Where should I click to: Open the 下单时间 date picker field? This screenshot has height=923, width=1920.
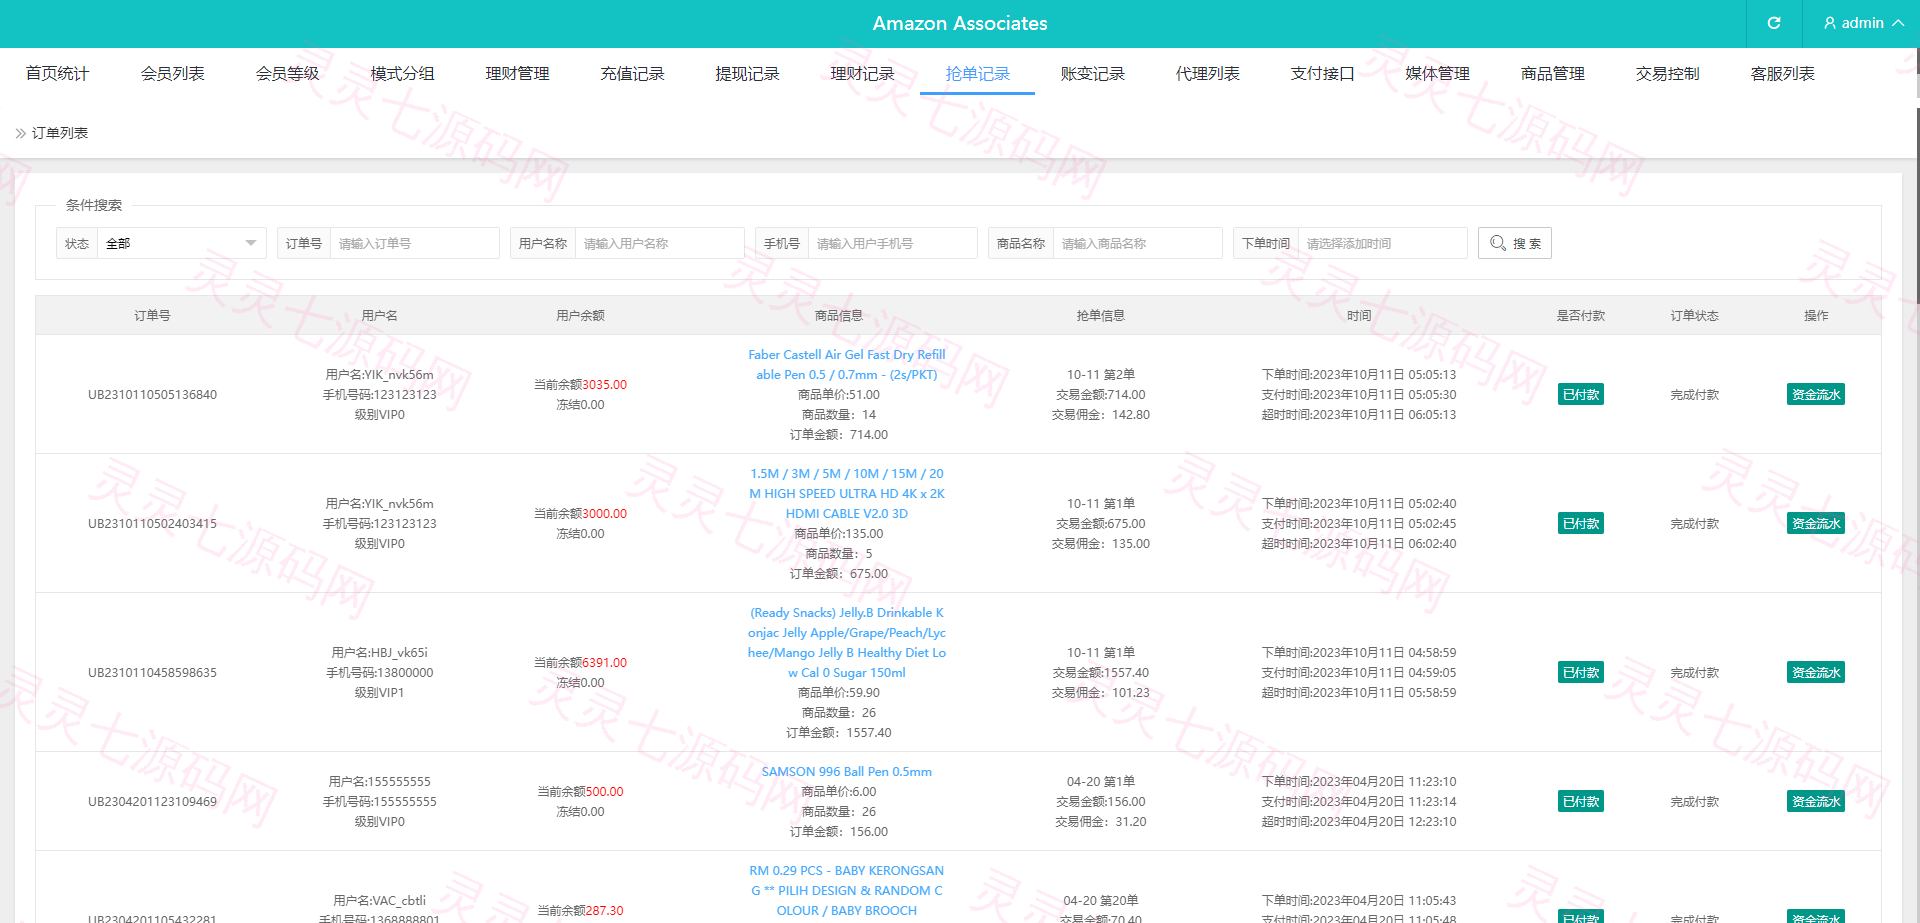(x=1382, y=243)
